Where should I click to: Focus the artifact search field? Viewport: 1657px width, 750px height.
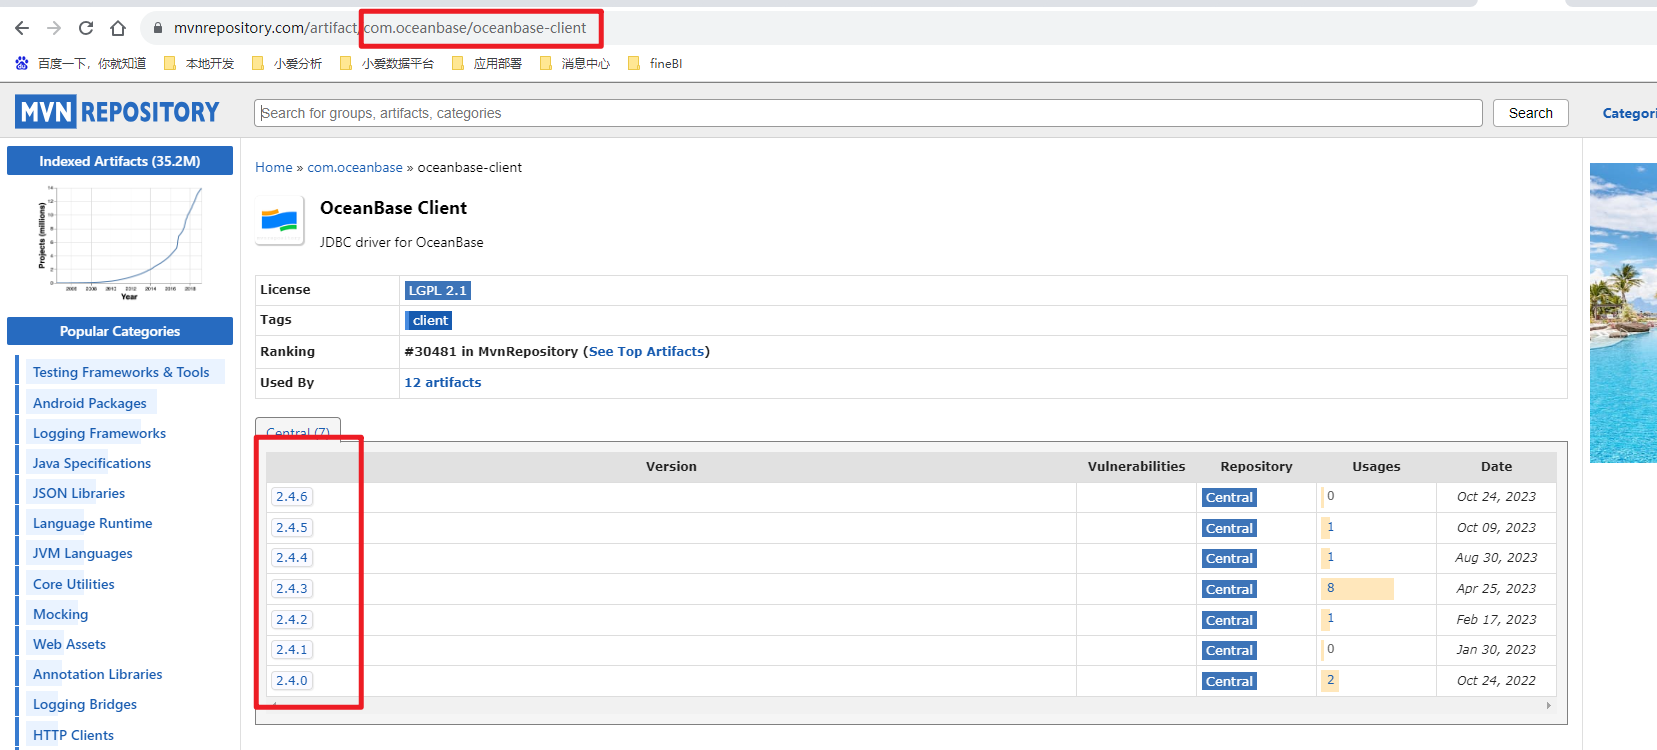point(868,113)
